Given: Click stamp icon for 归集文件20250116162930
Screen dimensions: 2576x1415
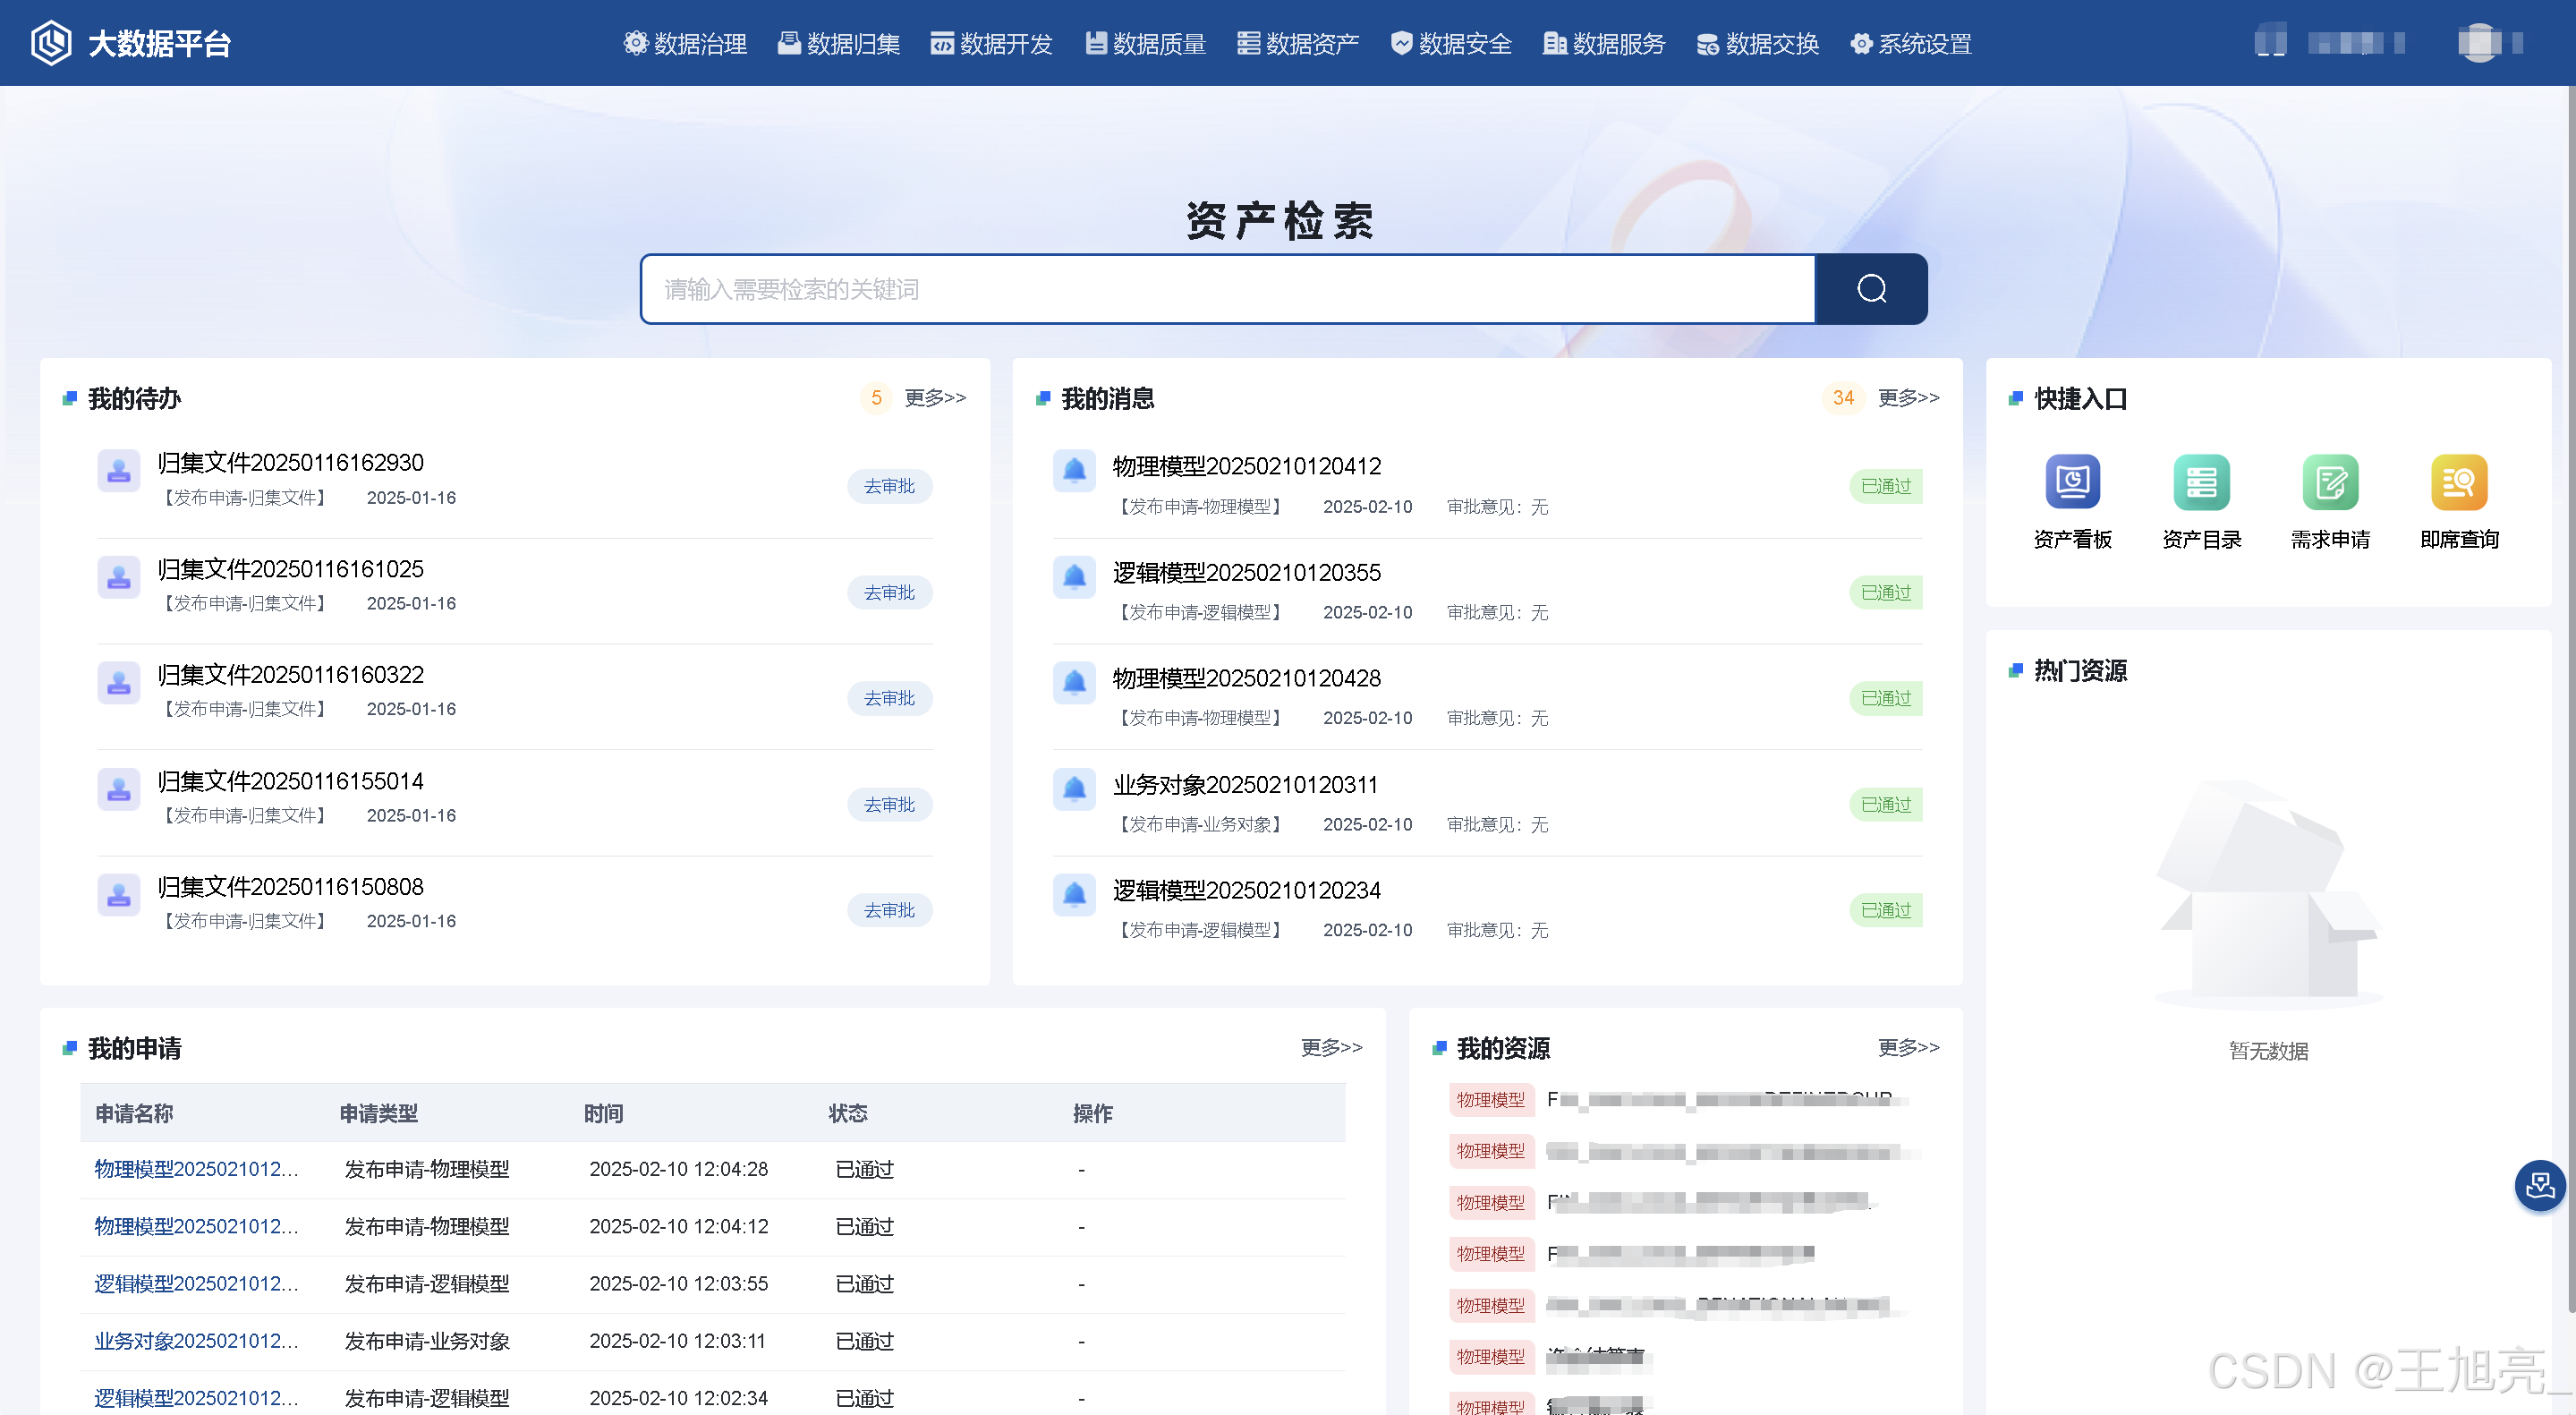Looking at the screenshot, I should (x=118, y=470).
